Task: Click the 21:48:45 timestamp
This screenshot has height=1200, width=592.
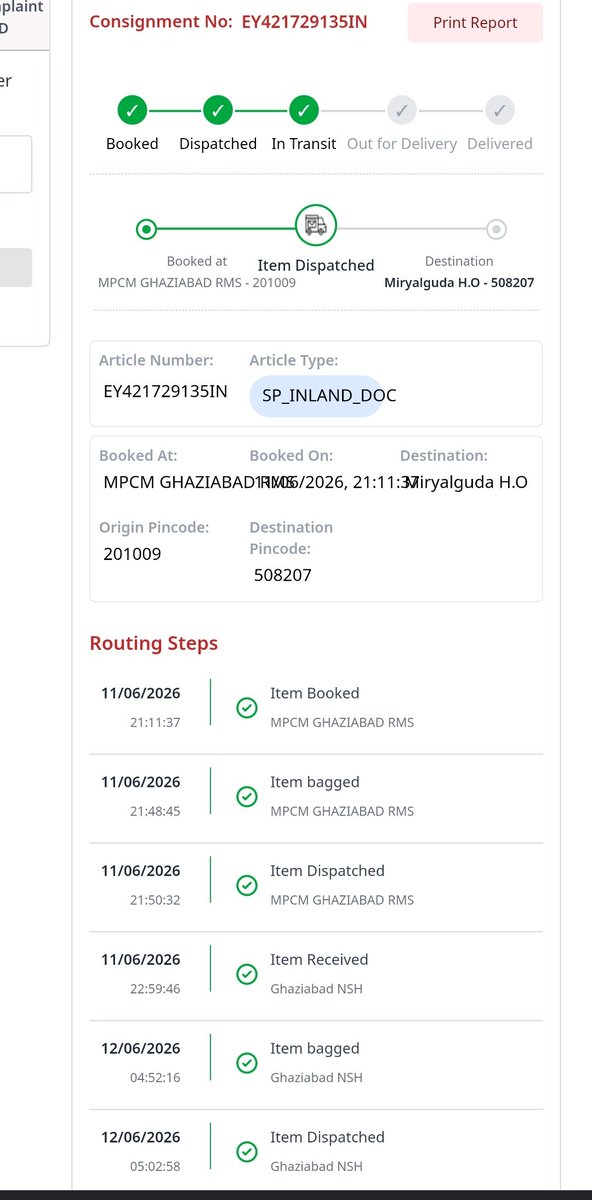Action: (x=154, y=811)
